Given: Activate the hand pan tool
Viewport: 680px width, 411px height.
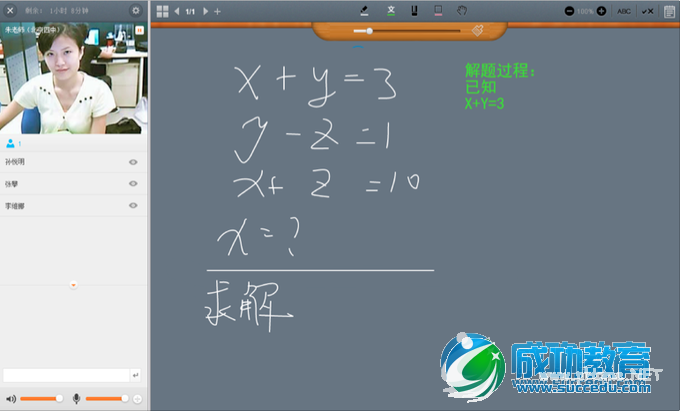Looking at the screenshot, I should (463, 10).
